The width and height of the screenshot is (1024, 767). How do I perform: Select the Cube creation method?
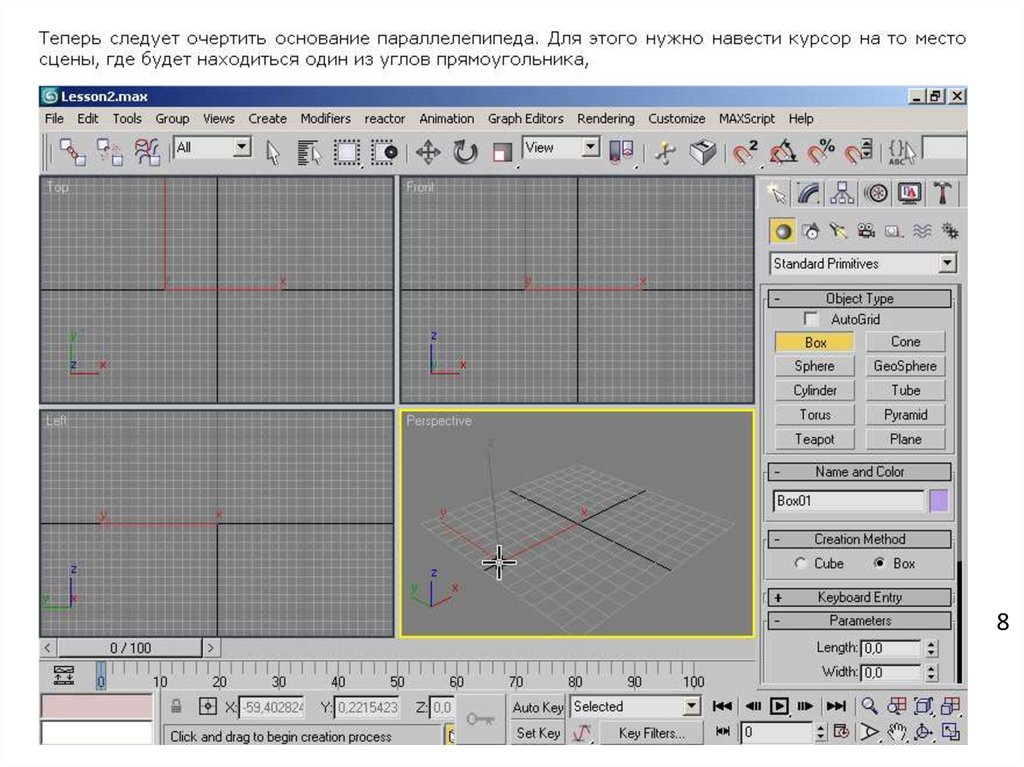click(800, 563)
